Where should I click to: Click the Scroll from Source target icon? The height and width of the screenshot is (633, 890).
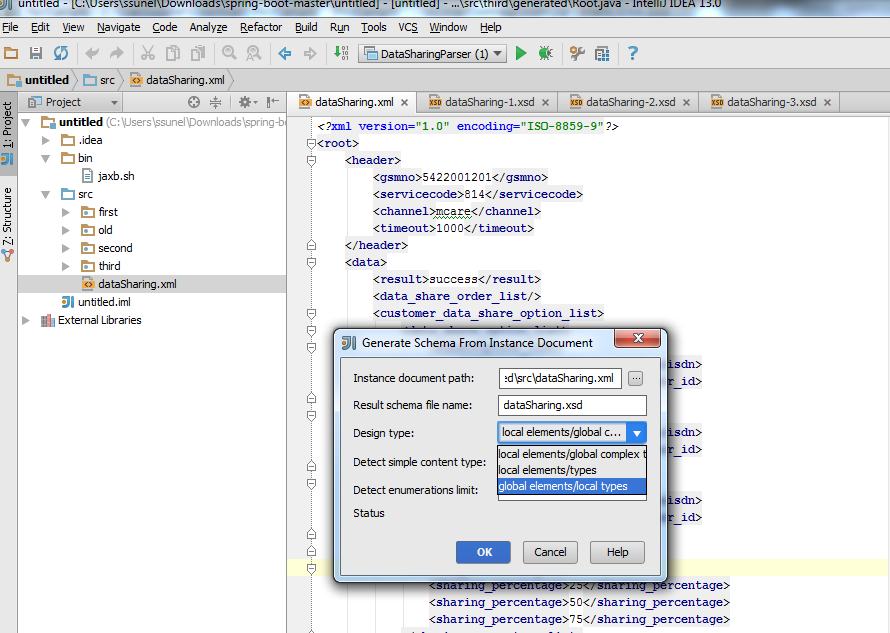pos(194,101)
